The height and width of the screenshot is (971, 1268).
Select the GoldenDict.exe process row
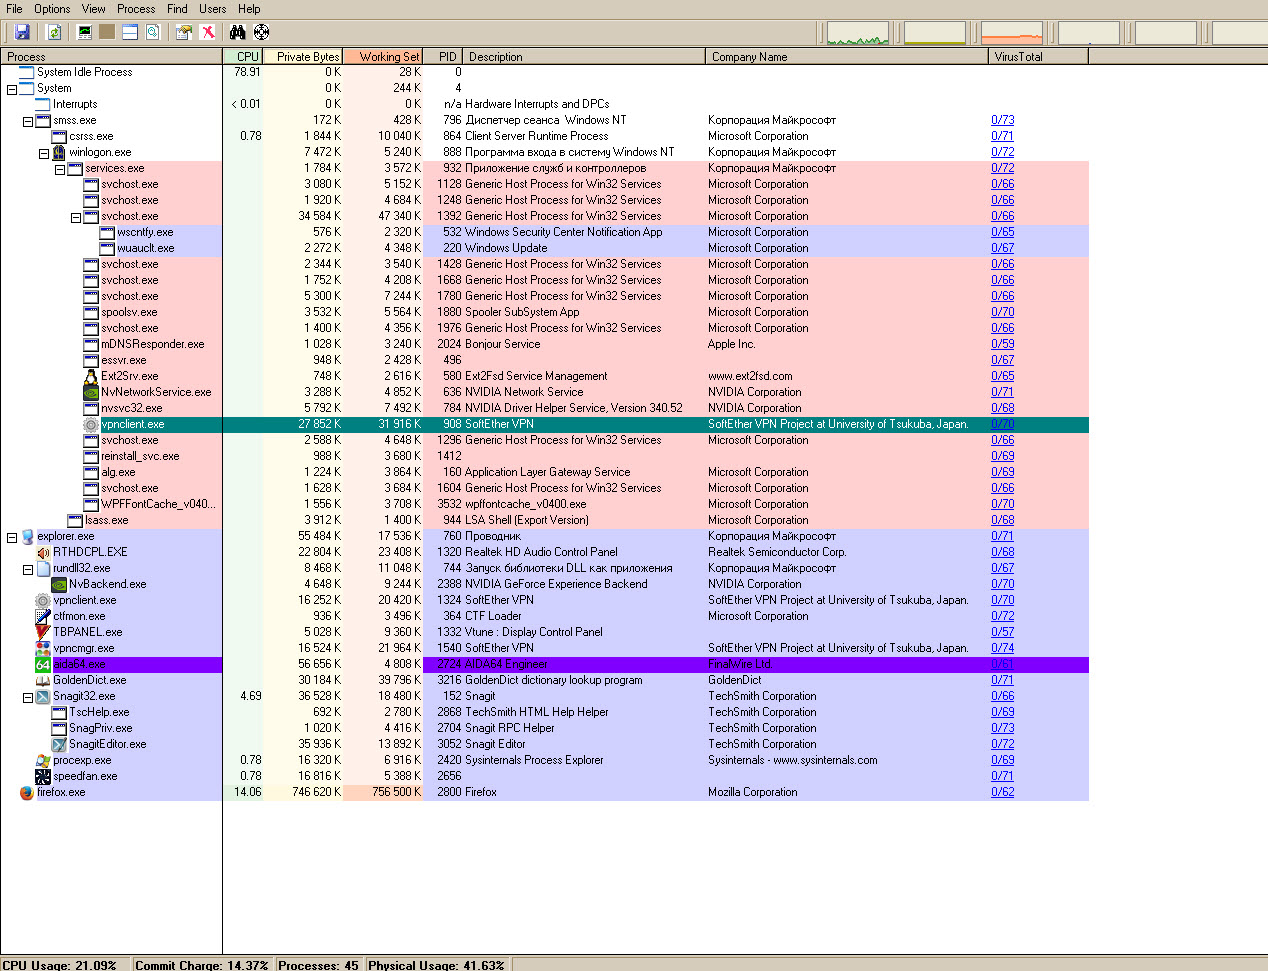[89, 680]
